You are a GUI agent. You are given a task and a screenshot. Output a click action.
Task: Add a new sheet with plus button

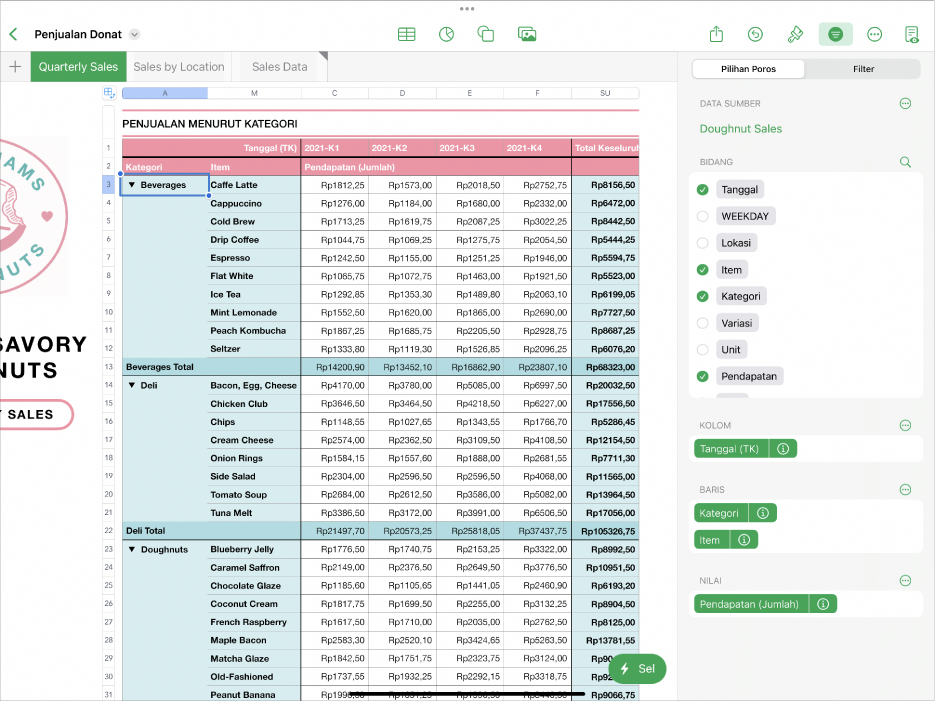click(x=15, y=67)
